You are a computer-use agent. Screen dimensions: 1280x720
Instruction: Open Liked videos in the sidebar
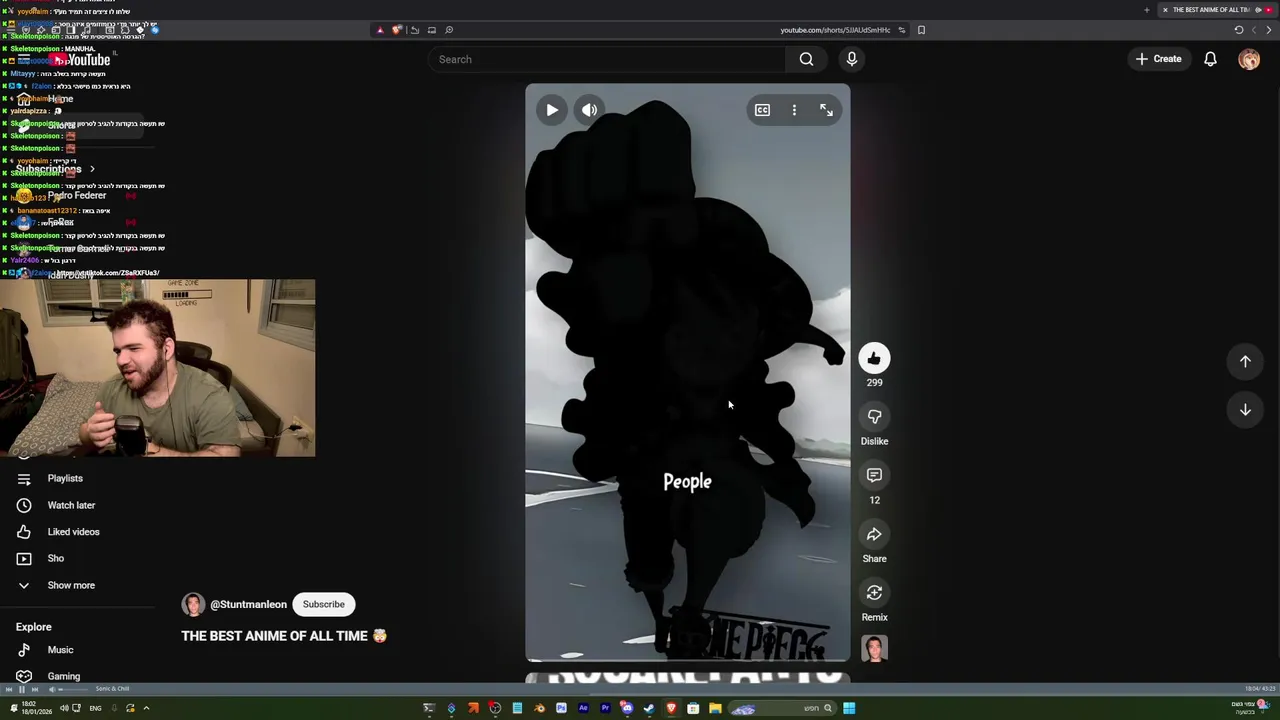point(73,532)
